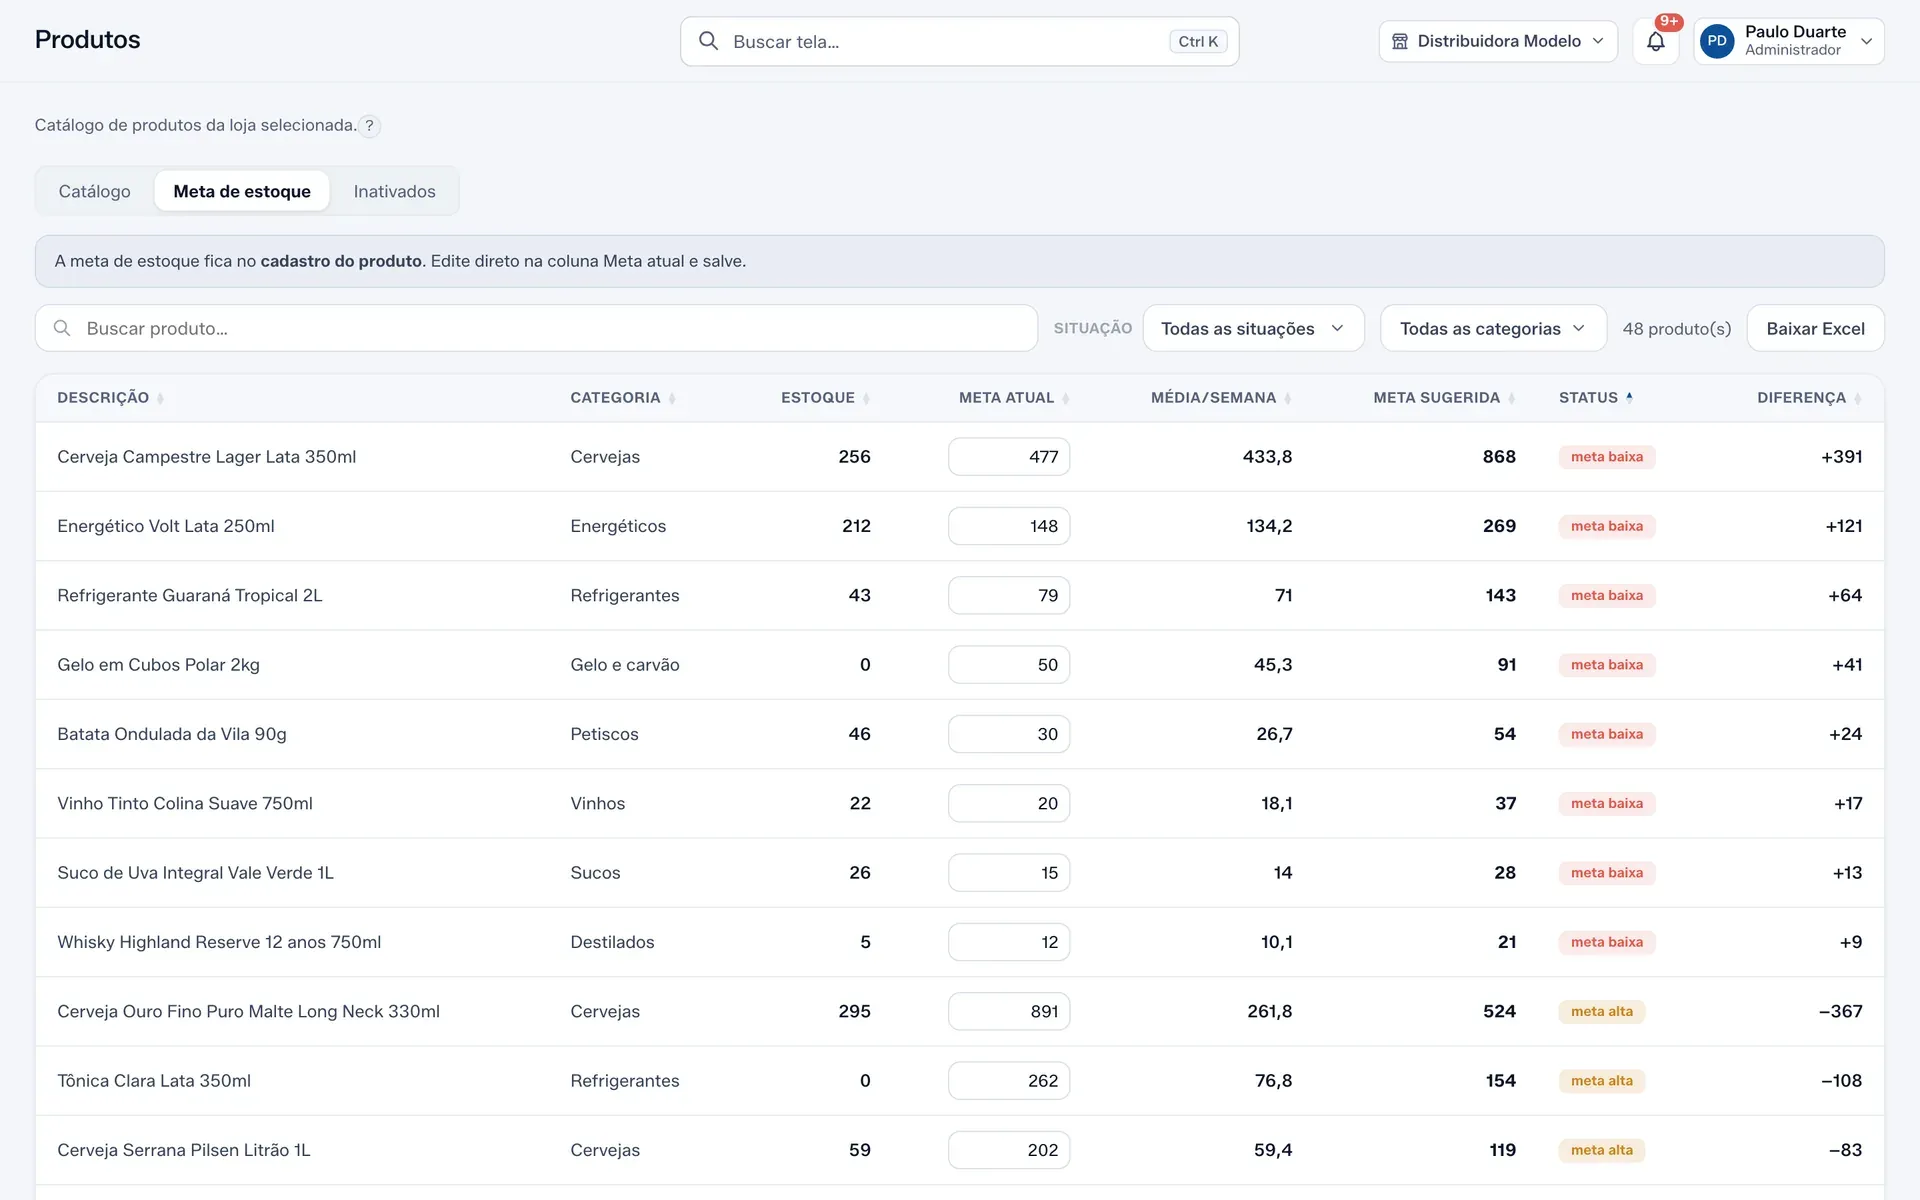Image resolution: width=1920 pixels, height=1200 pixels.
Task: Expand the Paulo Duarte account menu chevron
Action: coord(1866,41)
